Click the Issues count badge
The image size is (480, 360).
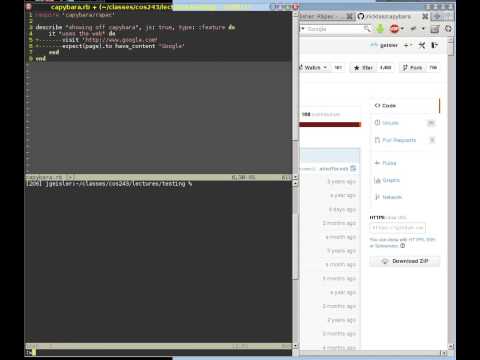click(x=431, y=123)
